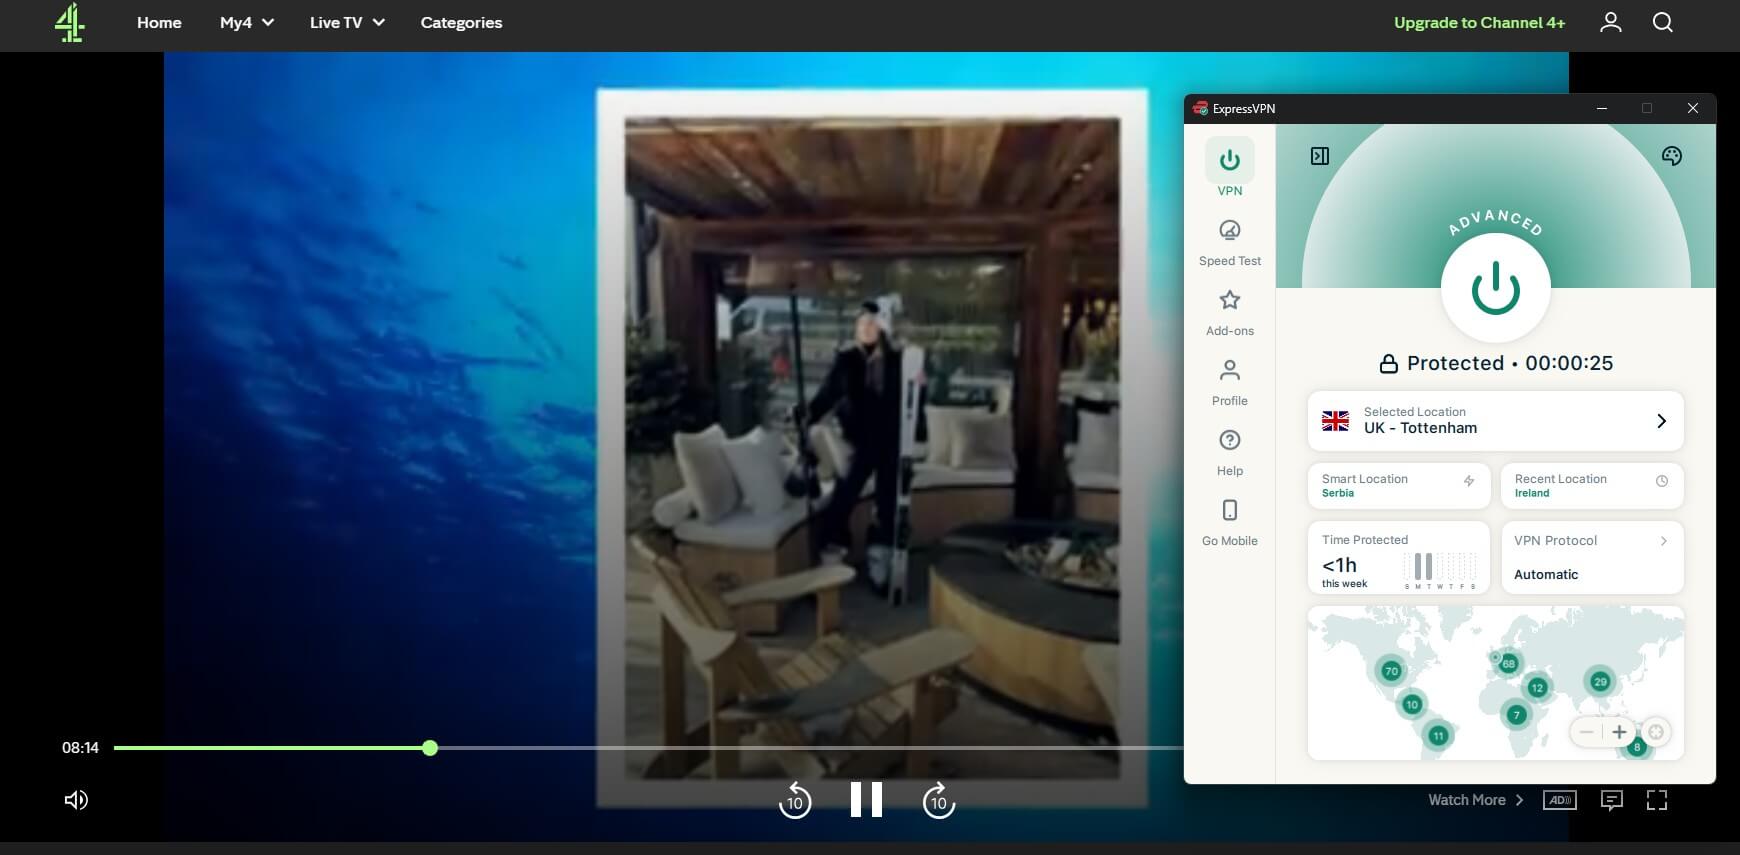
Task: Select the 7 server cluster on map
Action: [x=1516, y=714]
